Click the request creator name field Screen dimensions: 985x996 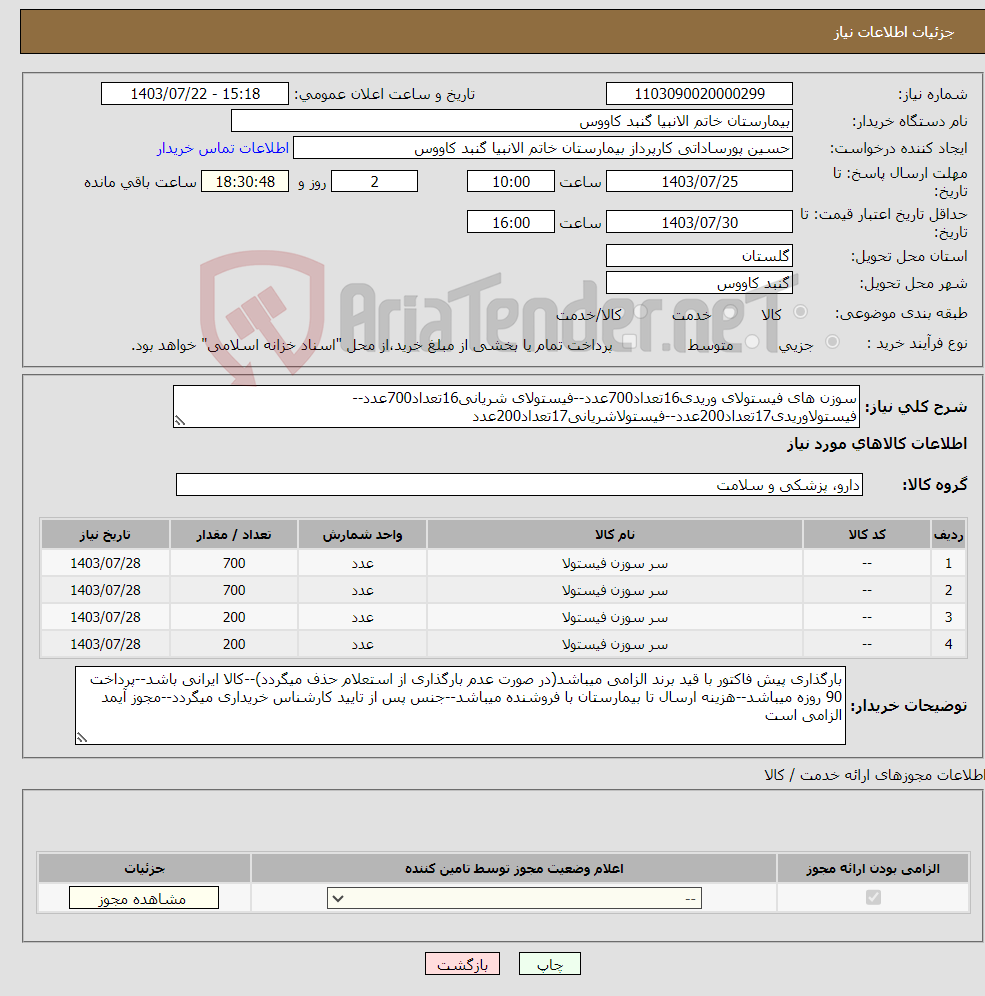(x=543, y=148)
